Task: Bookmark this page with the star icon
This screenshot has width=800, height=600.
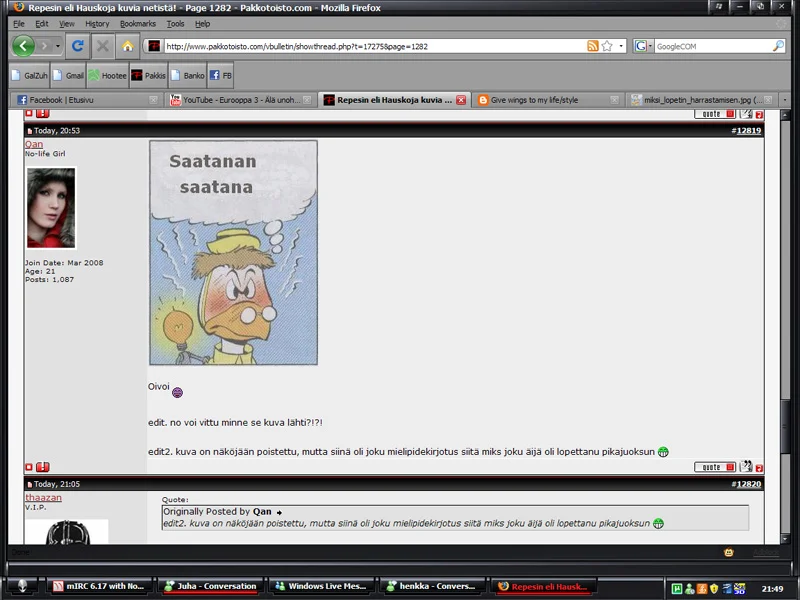Action: [607, 46]
